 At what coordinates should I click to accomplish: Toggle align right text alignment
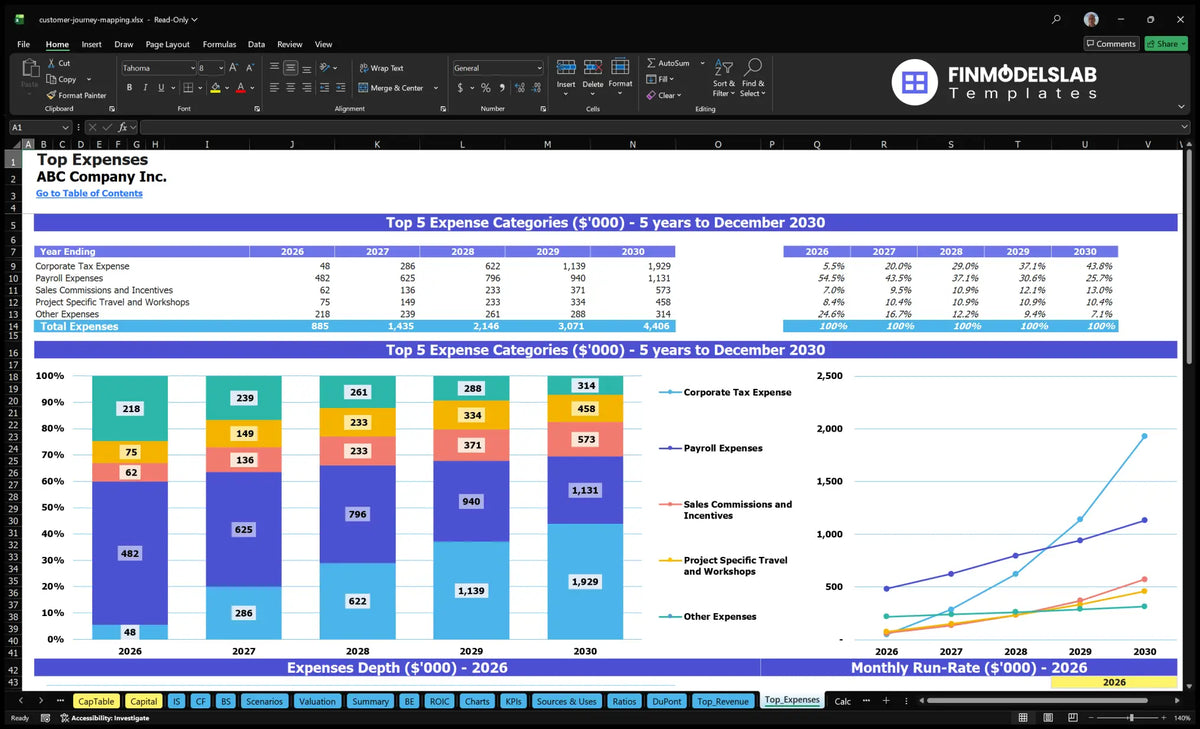click(306, 88)
